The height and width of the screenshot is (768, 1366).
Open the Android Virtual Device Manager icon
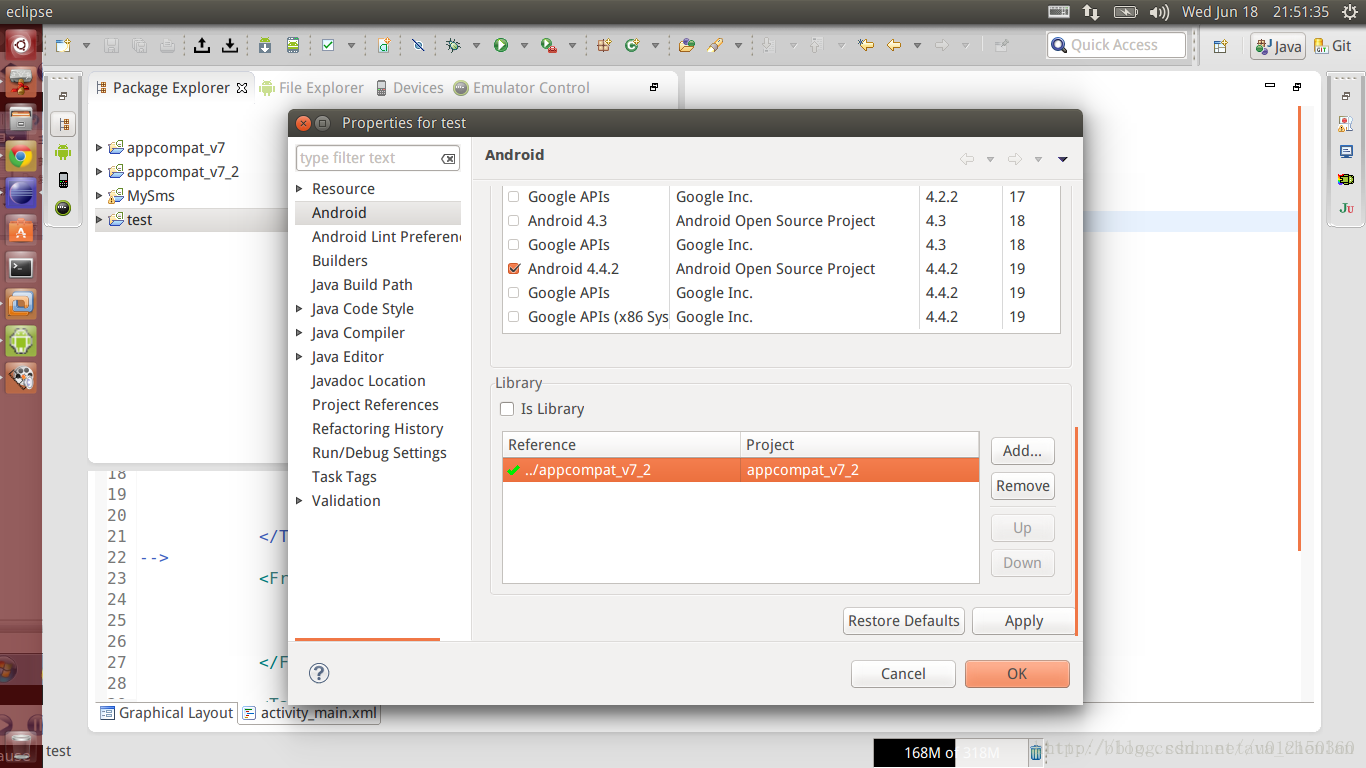[293, 45]
